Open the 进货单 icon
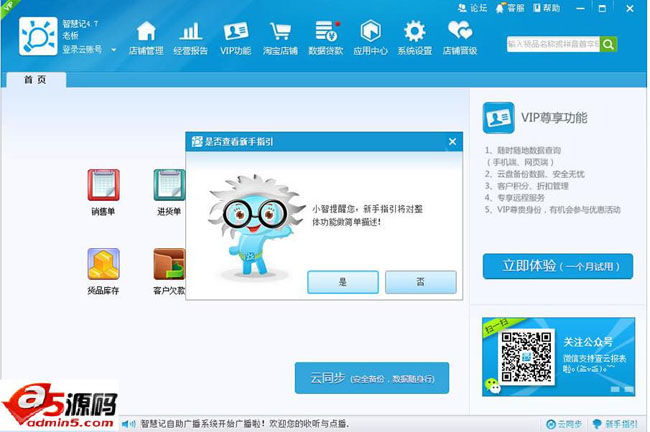The height and width of the screenshot is (432, 650). [x=169, y=192]
